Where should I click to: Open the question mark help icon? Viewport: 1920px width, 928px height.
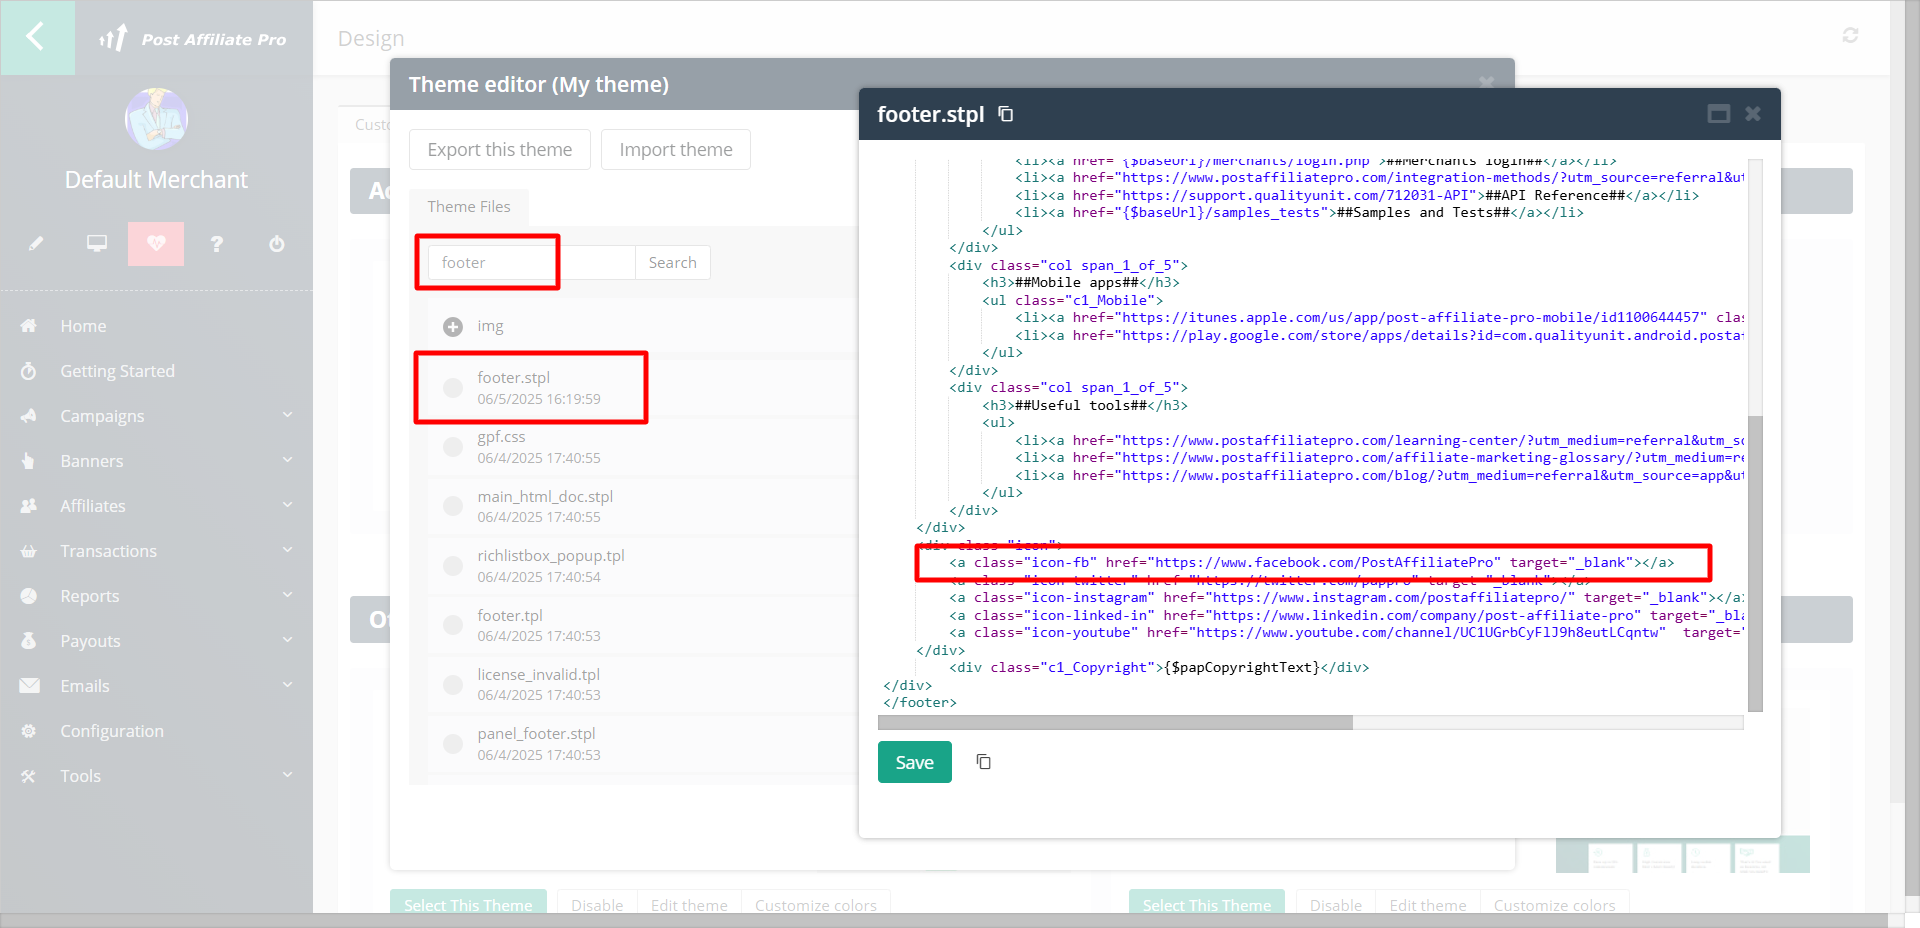[217, 243]
